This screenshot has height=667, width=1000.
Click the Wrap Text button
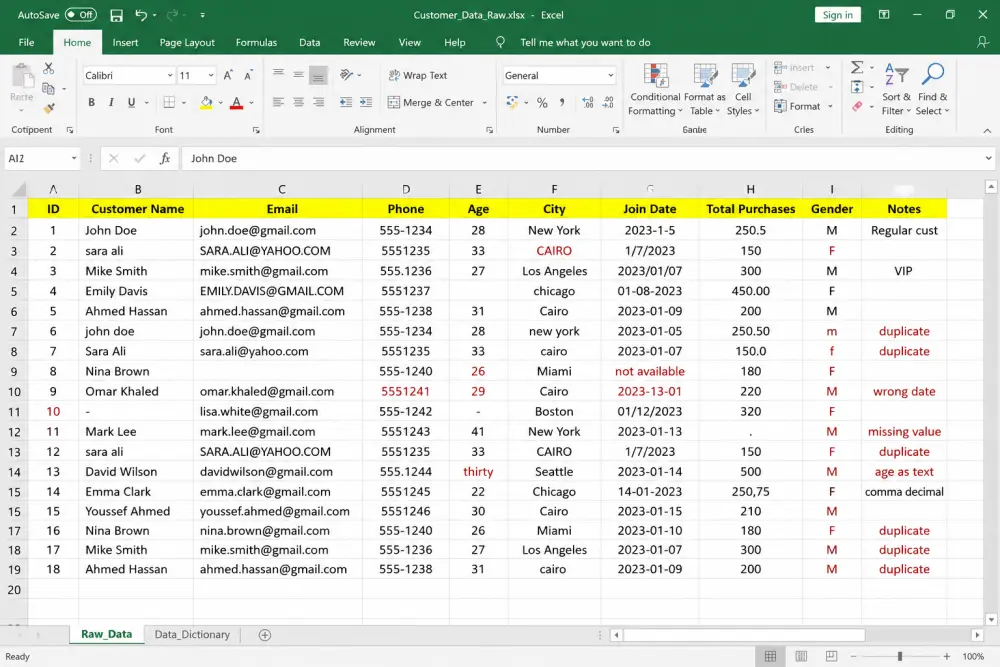418,75
